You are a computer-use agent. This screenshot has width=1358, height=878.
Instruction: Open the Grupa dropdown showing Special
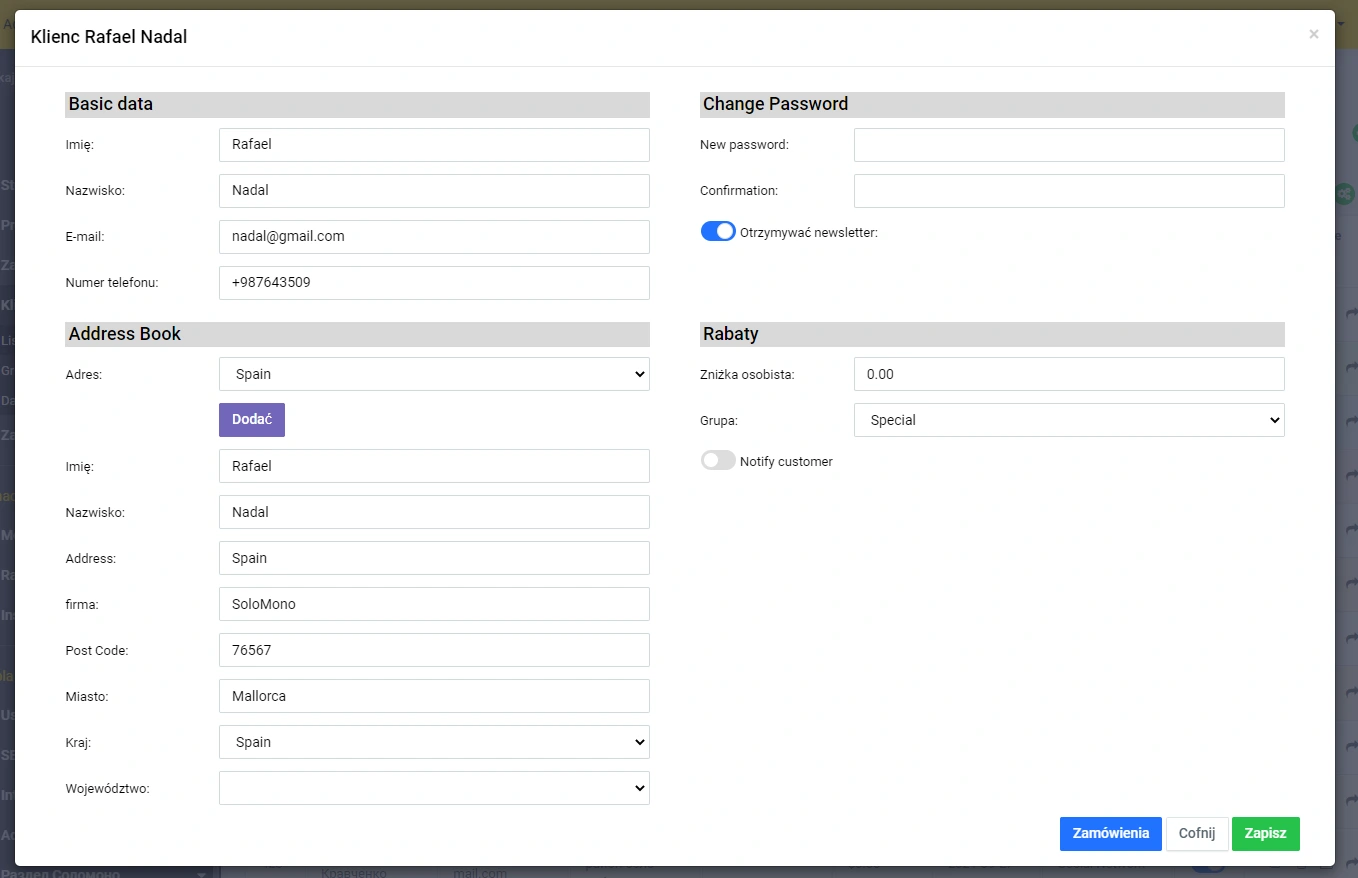click(x=1068, y=420)
